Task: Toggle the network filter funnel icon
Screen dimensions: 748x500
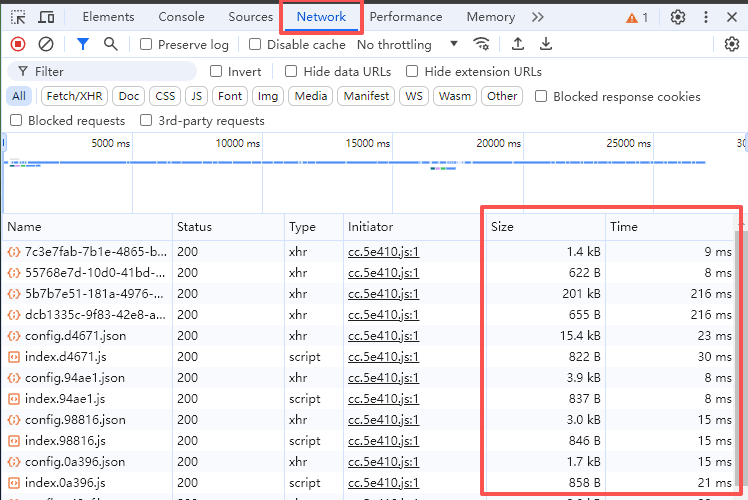Action: coord(83,44)
